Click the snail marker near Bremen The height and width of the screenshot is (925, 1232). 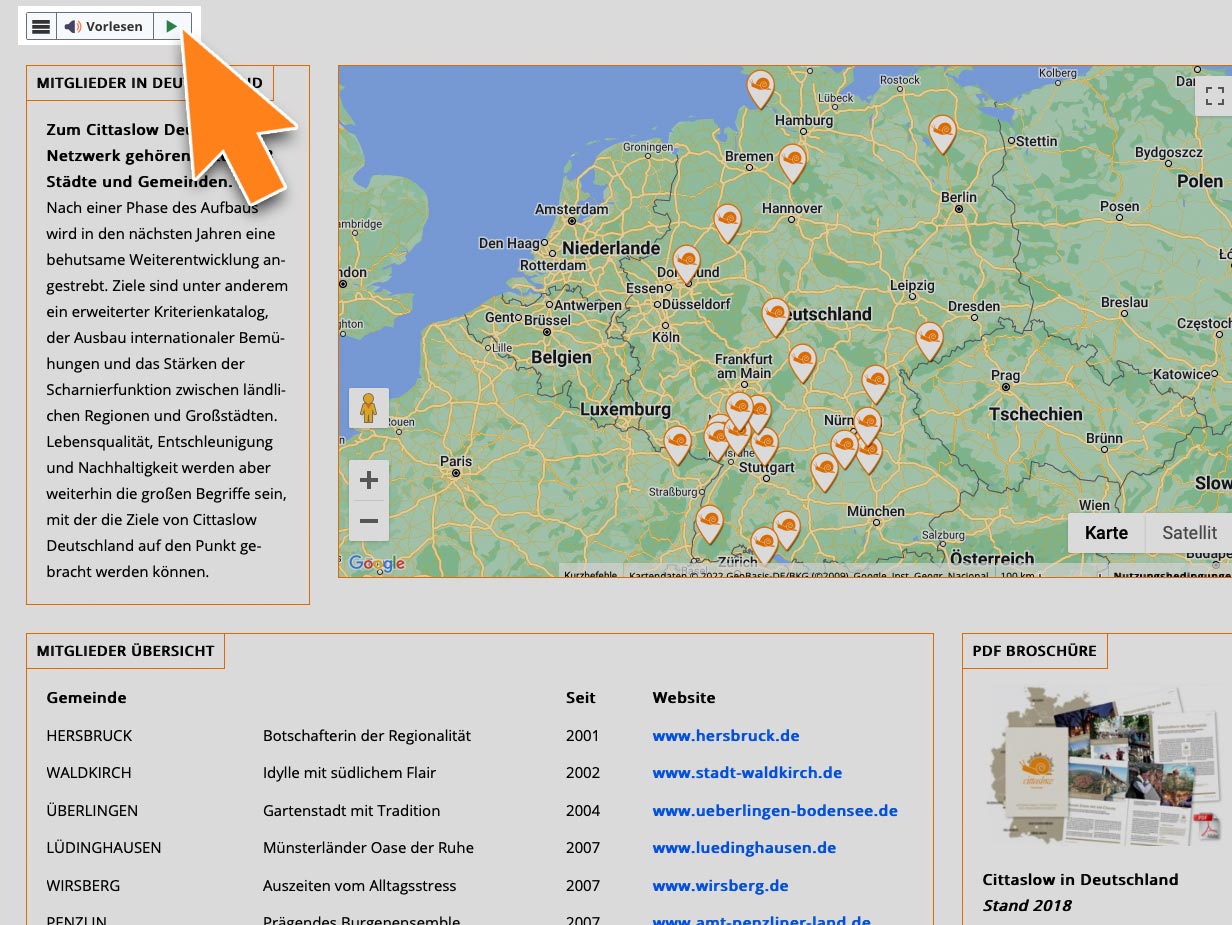tap(792, 162)
